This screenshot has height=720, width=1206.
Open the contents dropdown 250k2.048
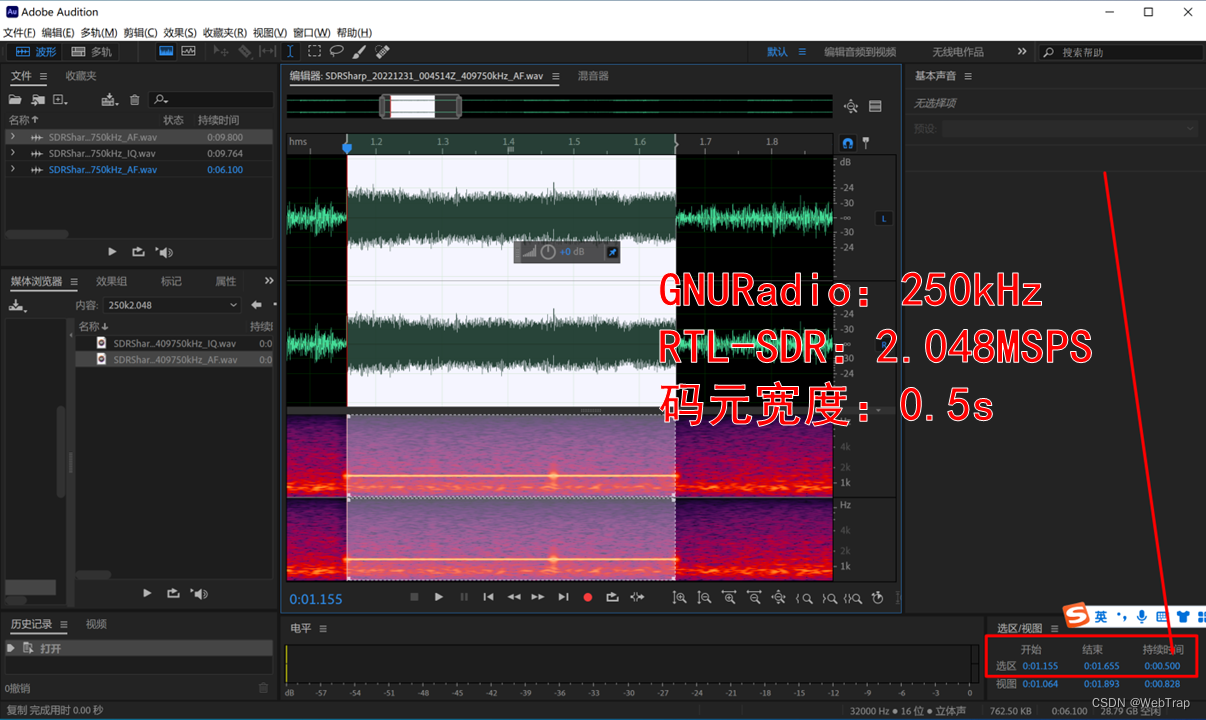[173, 305]
